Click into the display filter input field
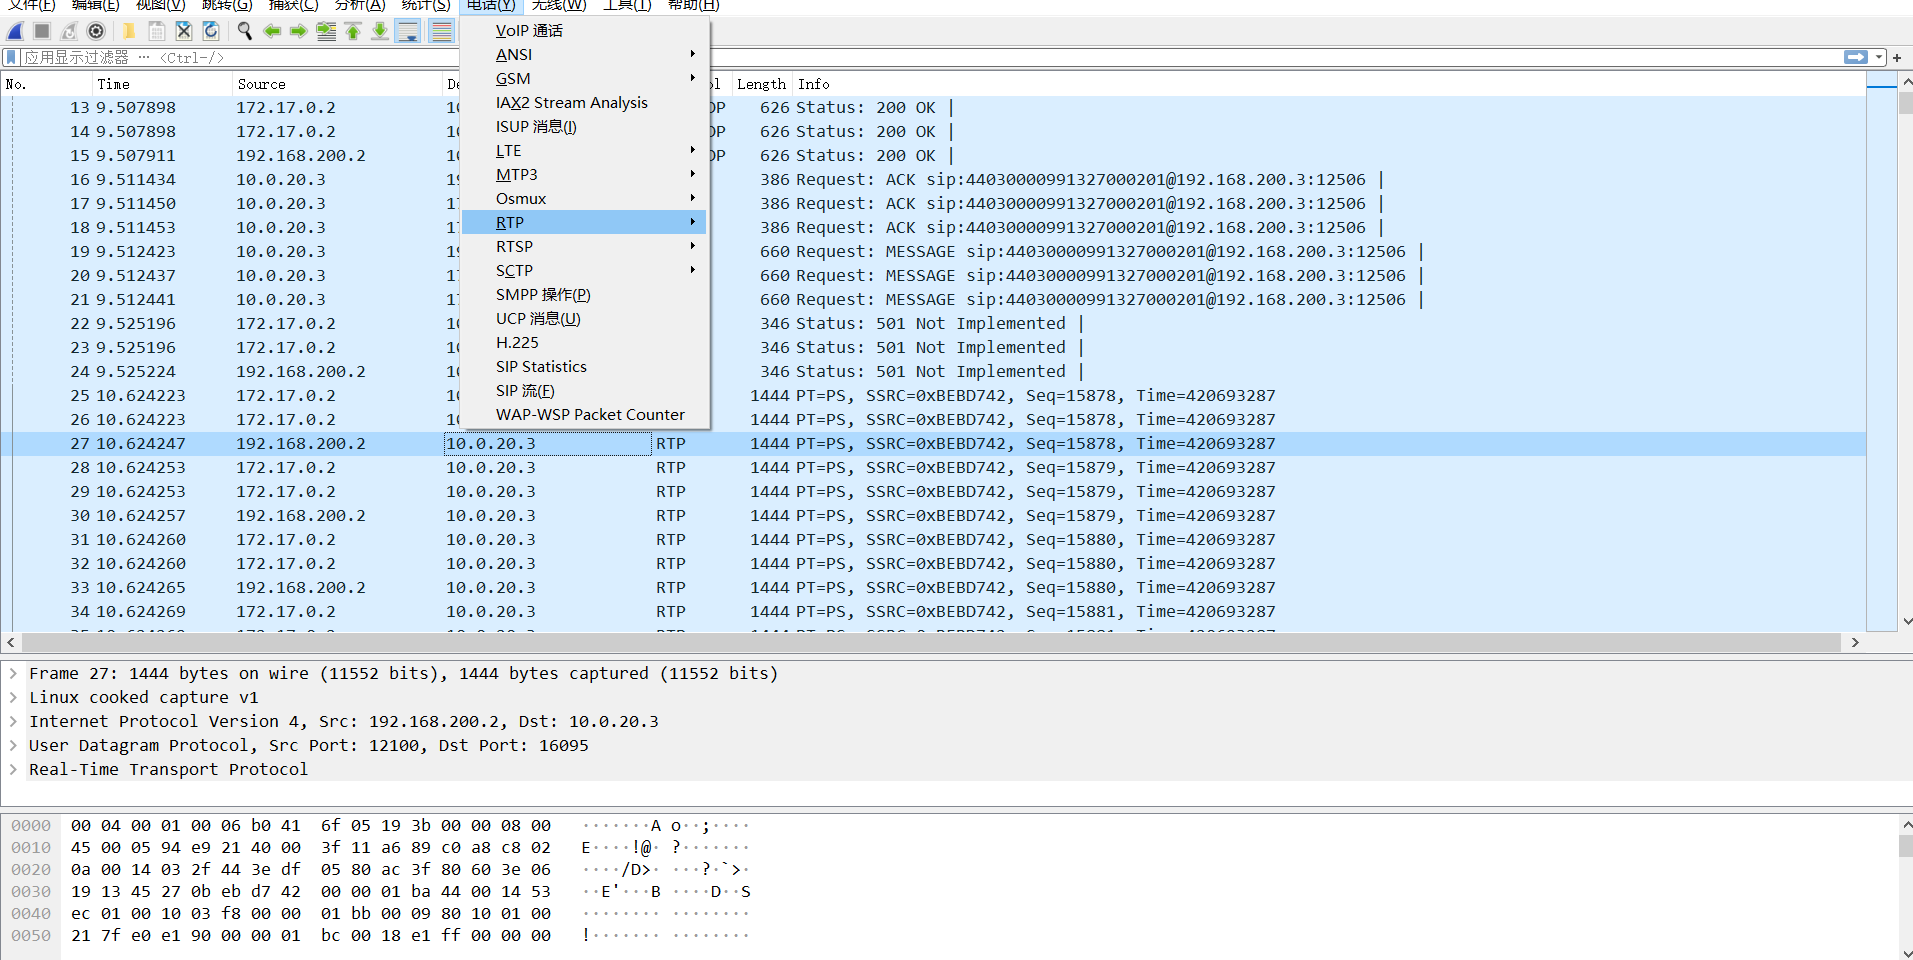This screenshot has width=1913, height=960. 930,58
